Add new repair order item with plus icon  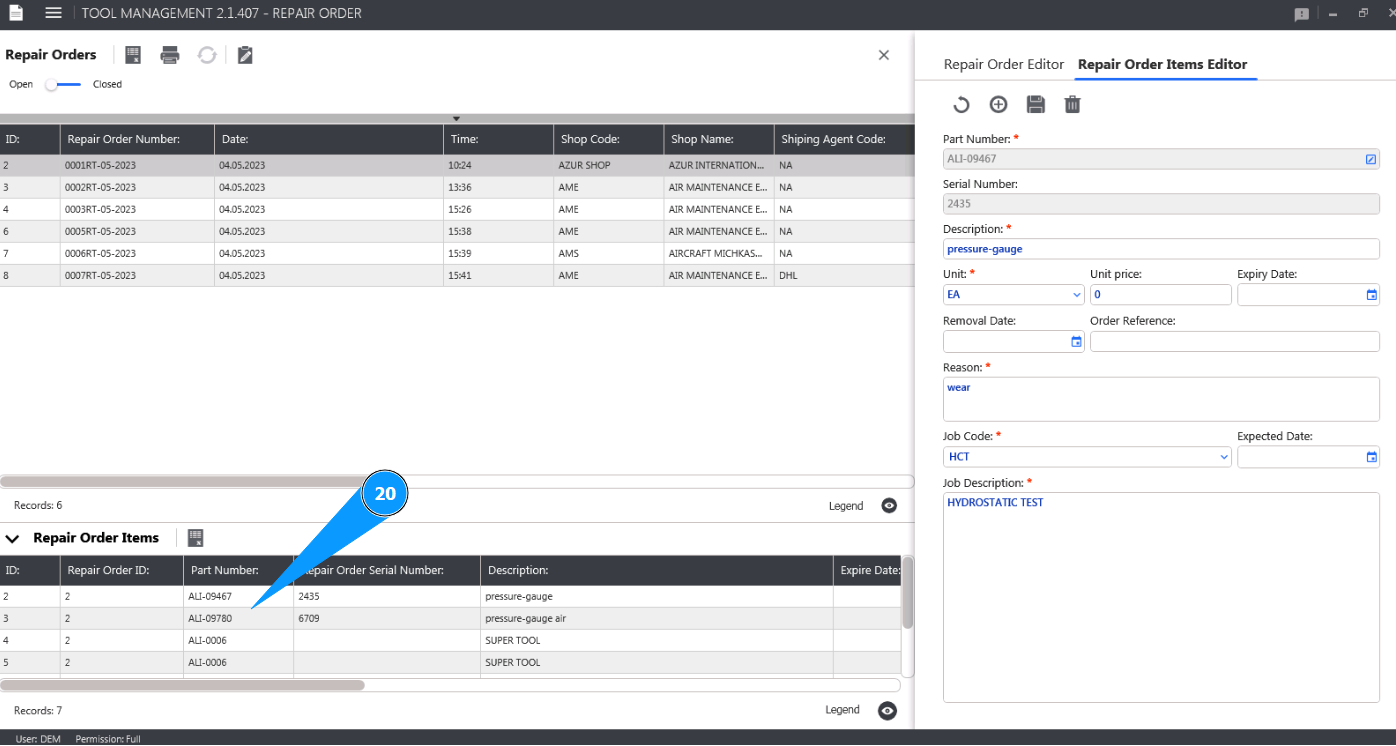998,105
